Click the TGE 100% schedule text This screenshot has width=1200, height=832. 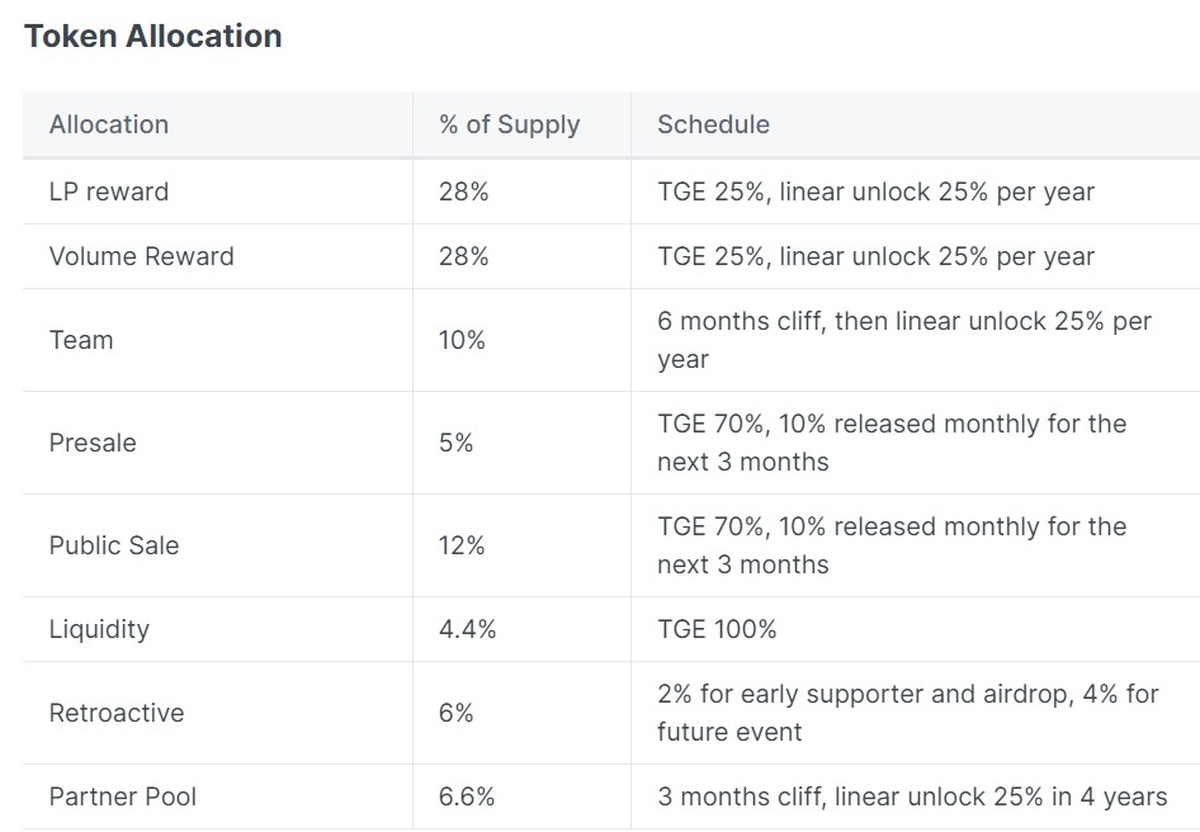click(717, 630)
